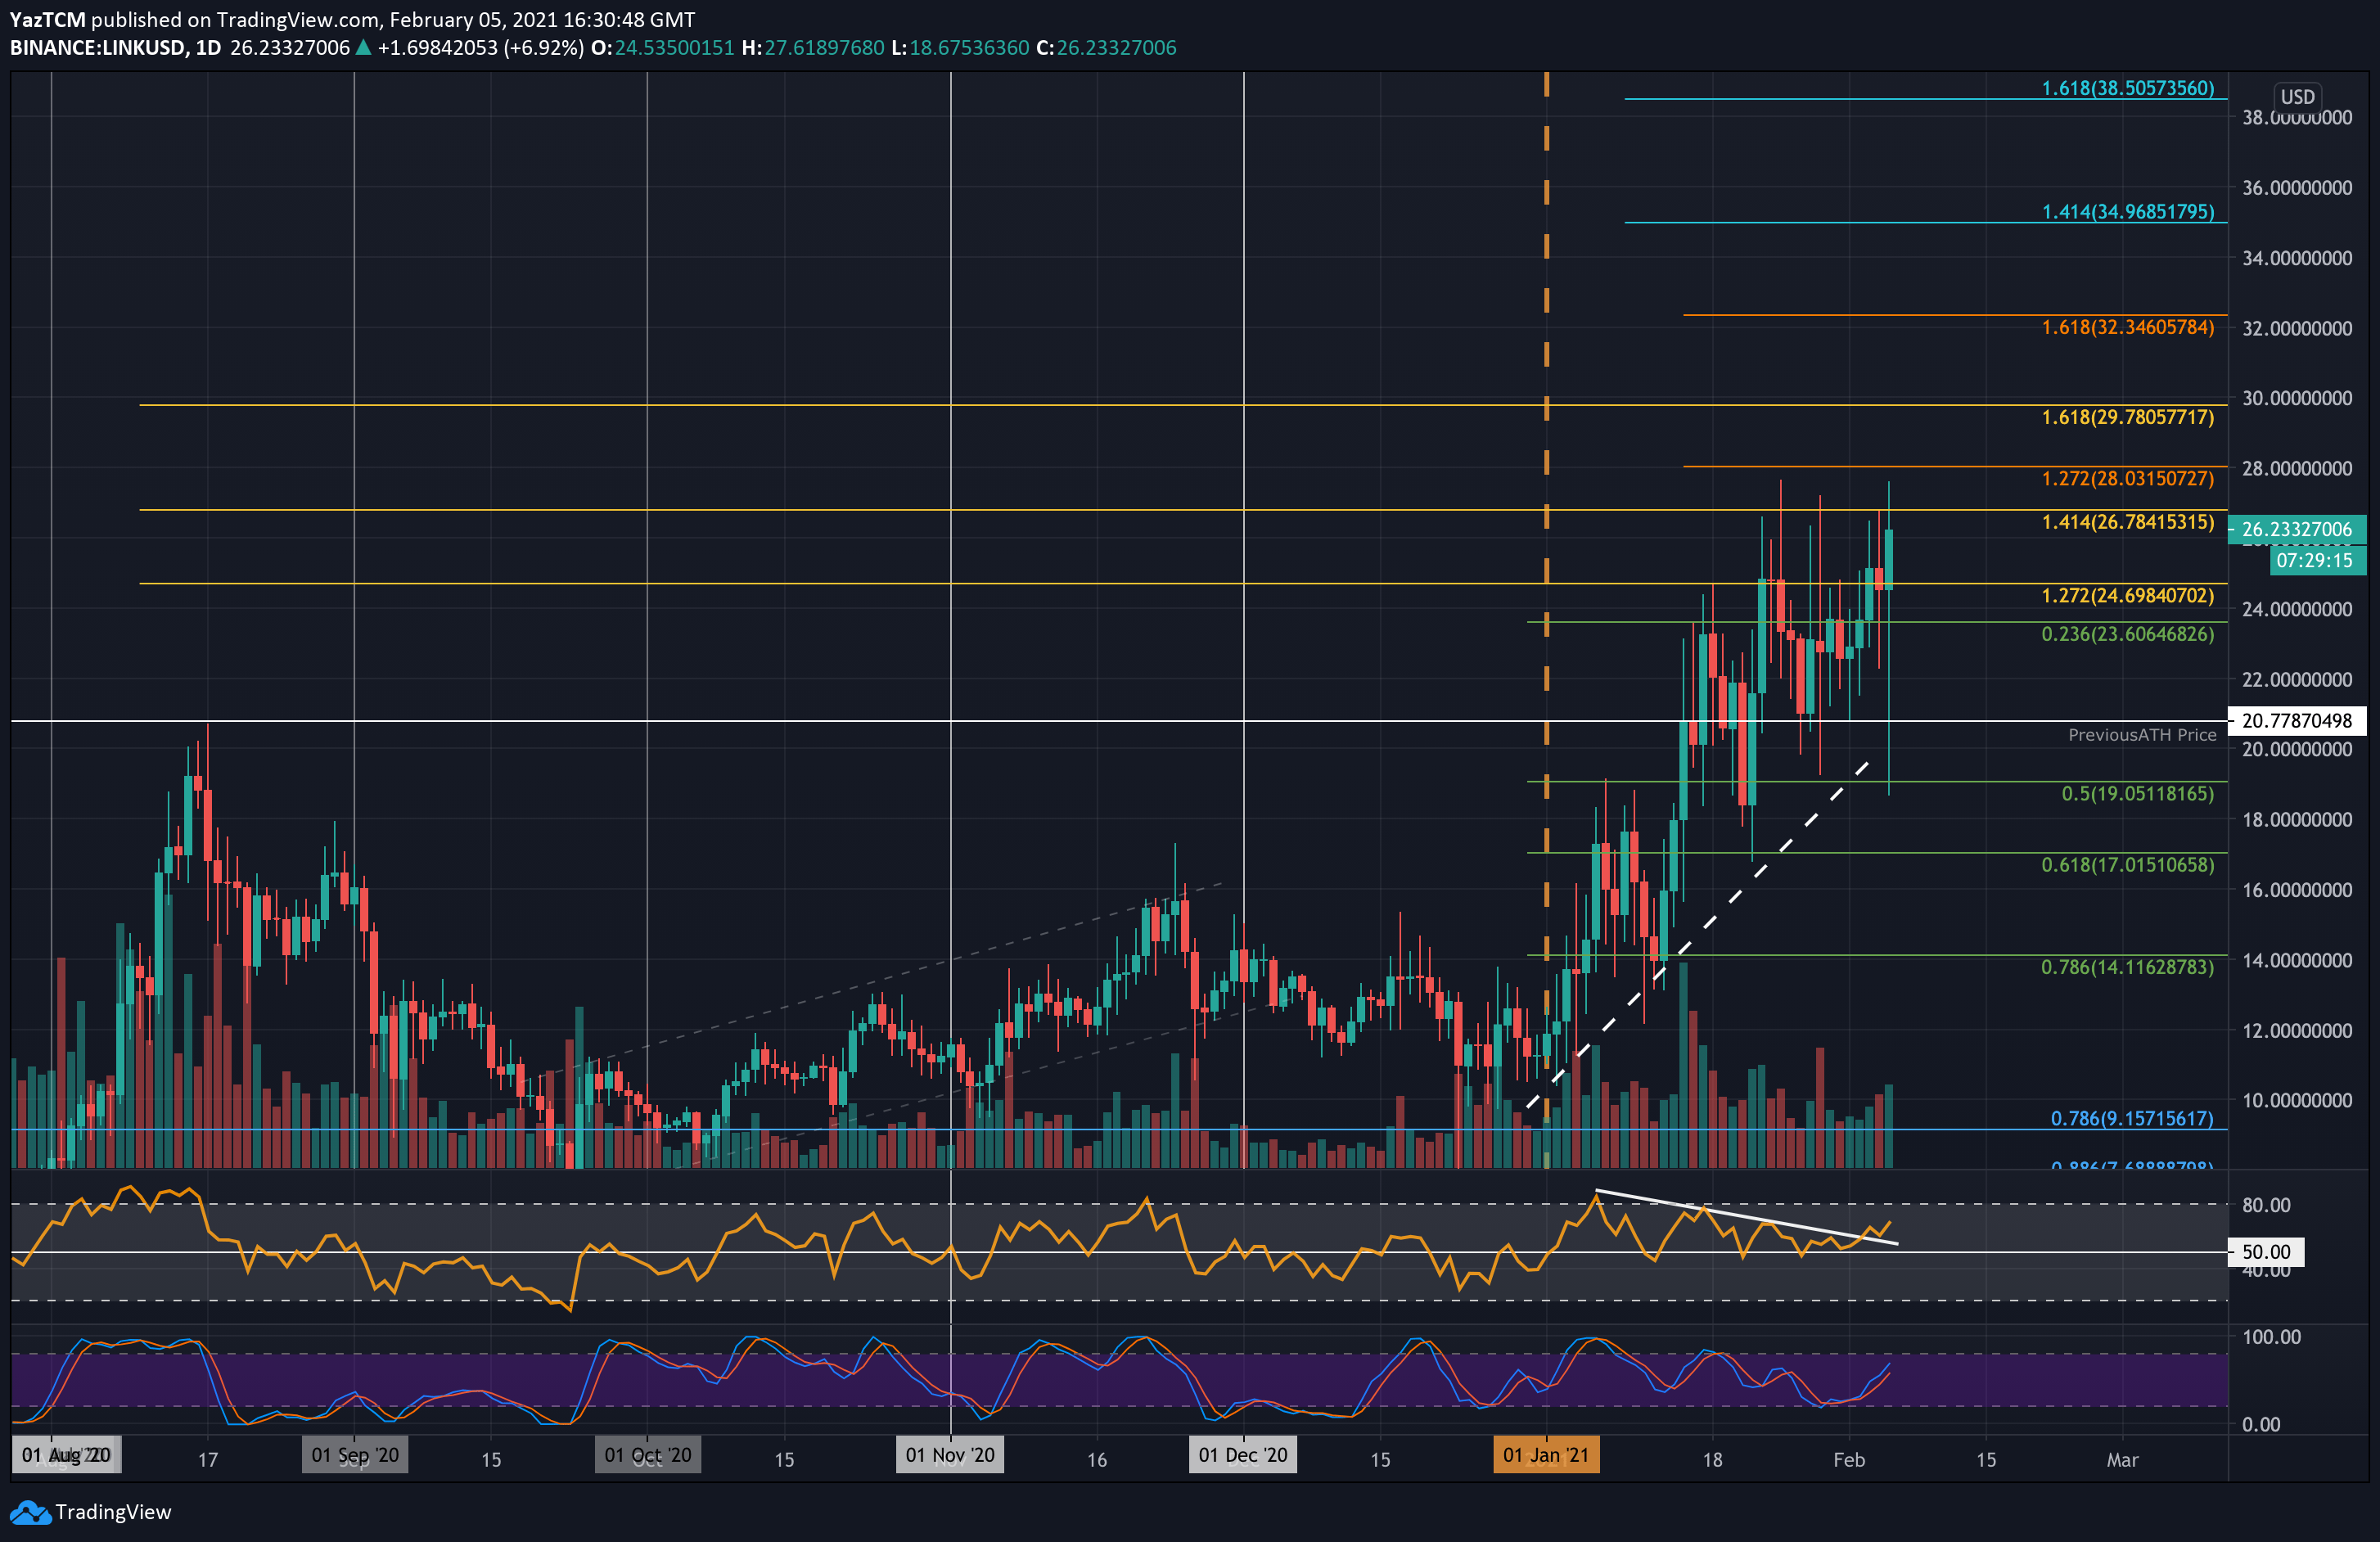Click the candle close countdown timer 07:29:15
The image size is (2380, 1542).
[2318, 561]
